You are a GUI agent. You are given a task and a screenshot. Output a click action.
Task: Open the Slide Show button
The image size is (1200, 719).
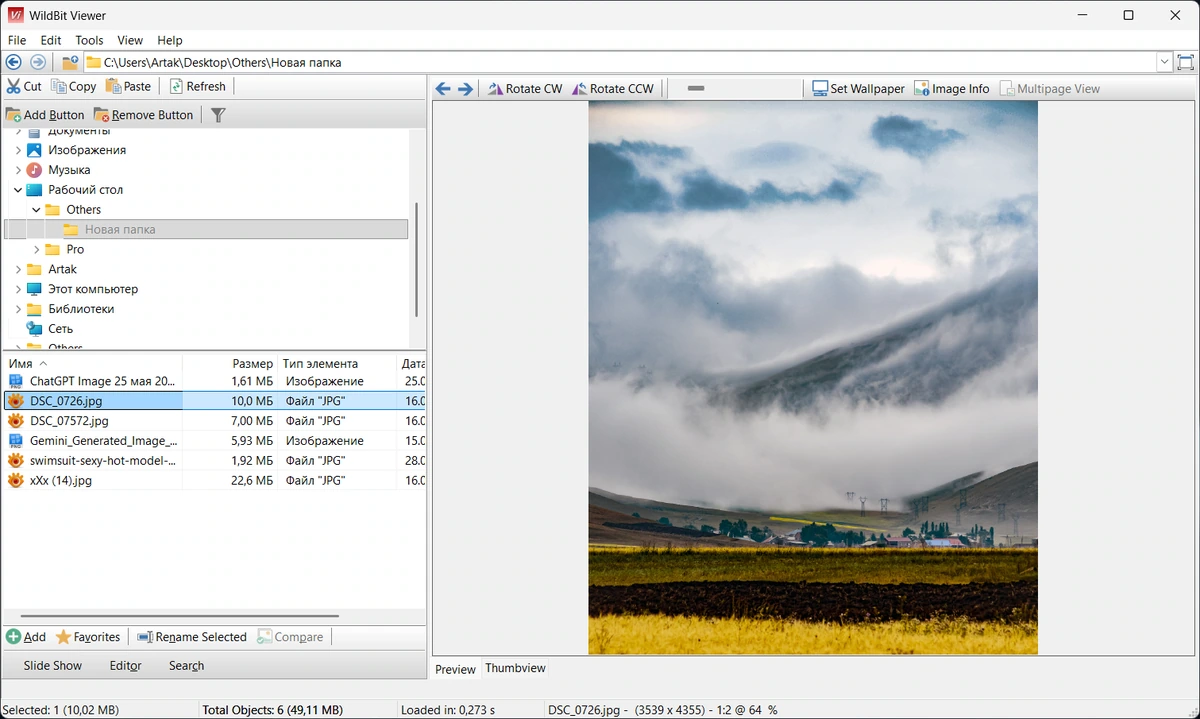(x=53, y=665)
